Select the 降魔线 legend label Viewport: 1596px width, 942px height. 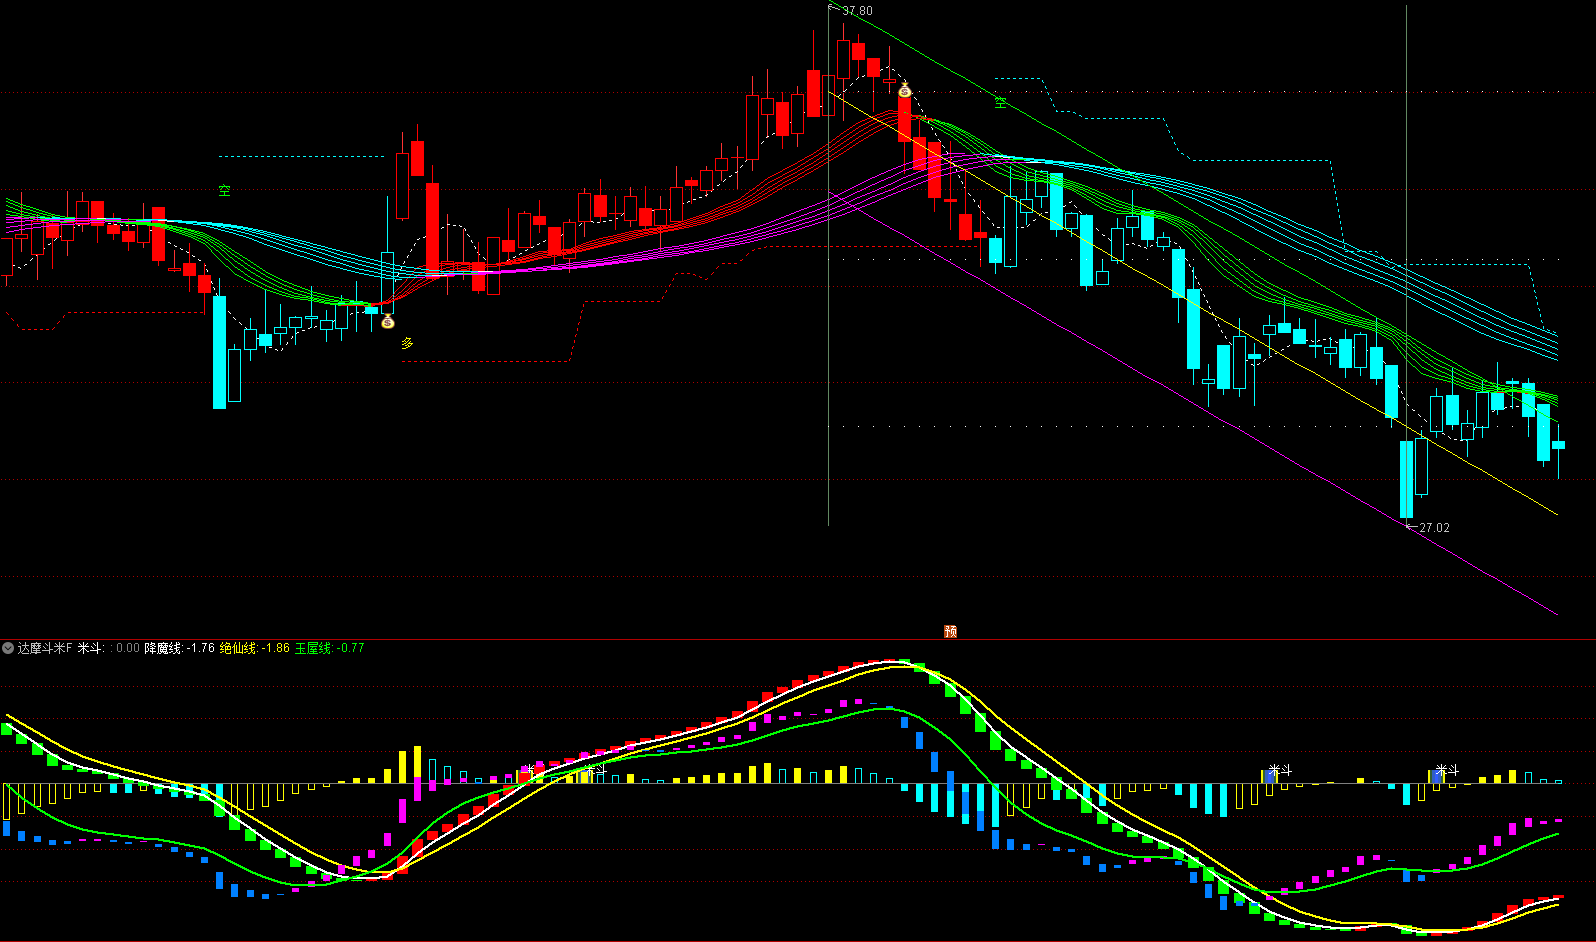coord(163,648)
